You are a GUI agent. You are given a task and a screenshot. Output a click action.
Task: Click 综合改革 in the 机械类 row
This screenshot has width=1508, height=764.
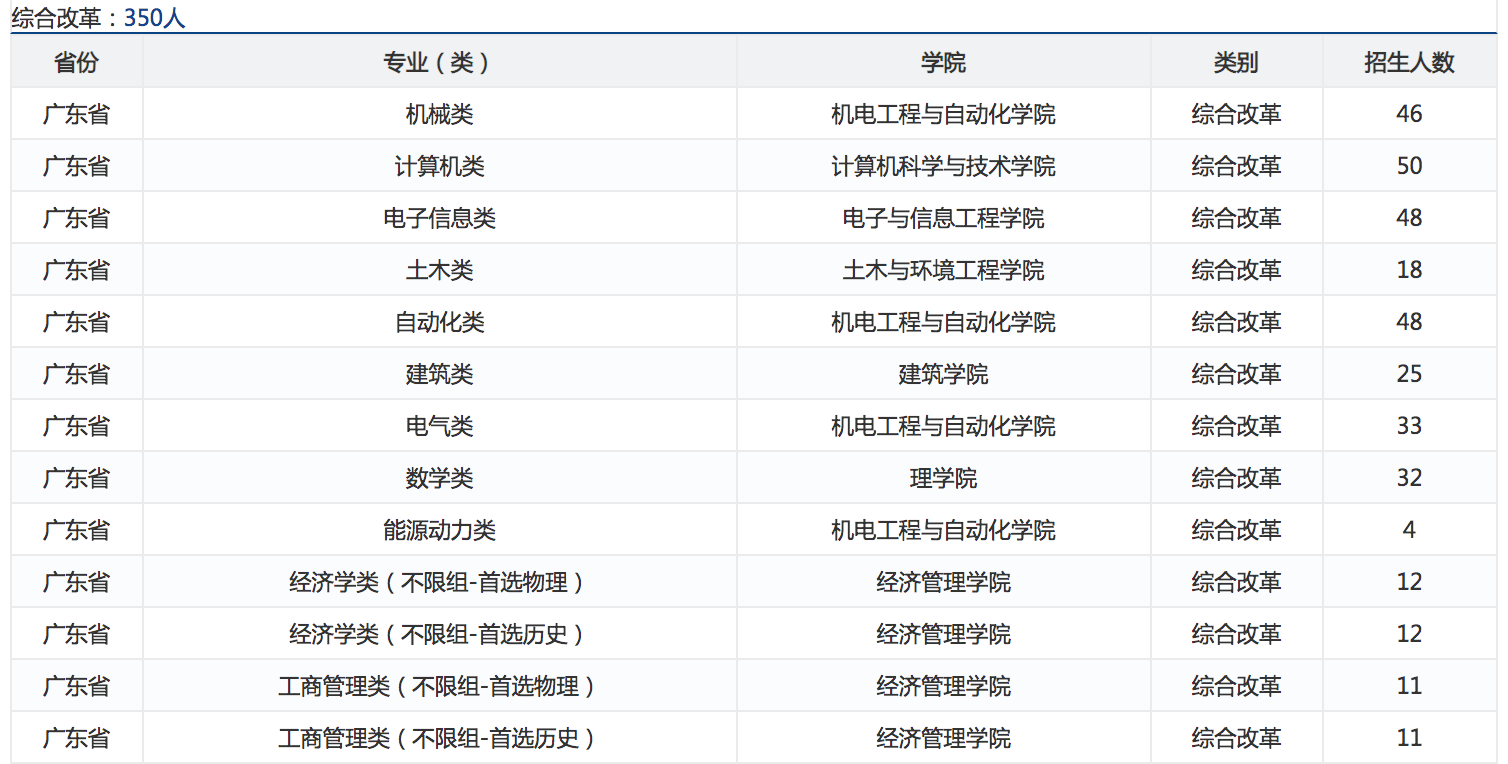pyautogui.click(x=1236, y=114)
